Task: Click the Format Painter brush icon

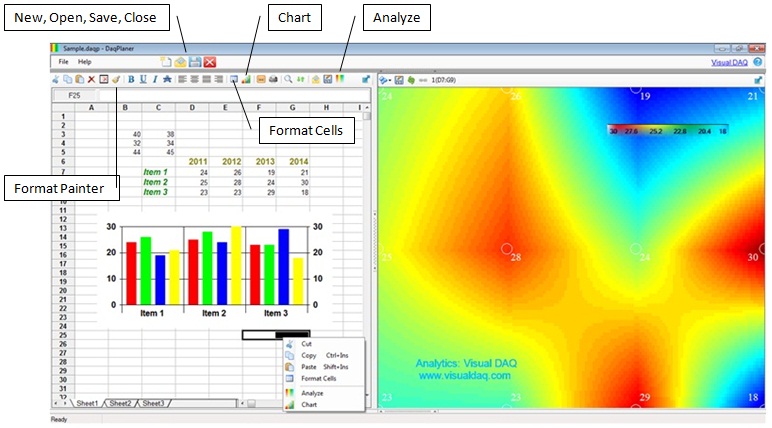Action: click(x=115, y=79)
